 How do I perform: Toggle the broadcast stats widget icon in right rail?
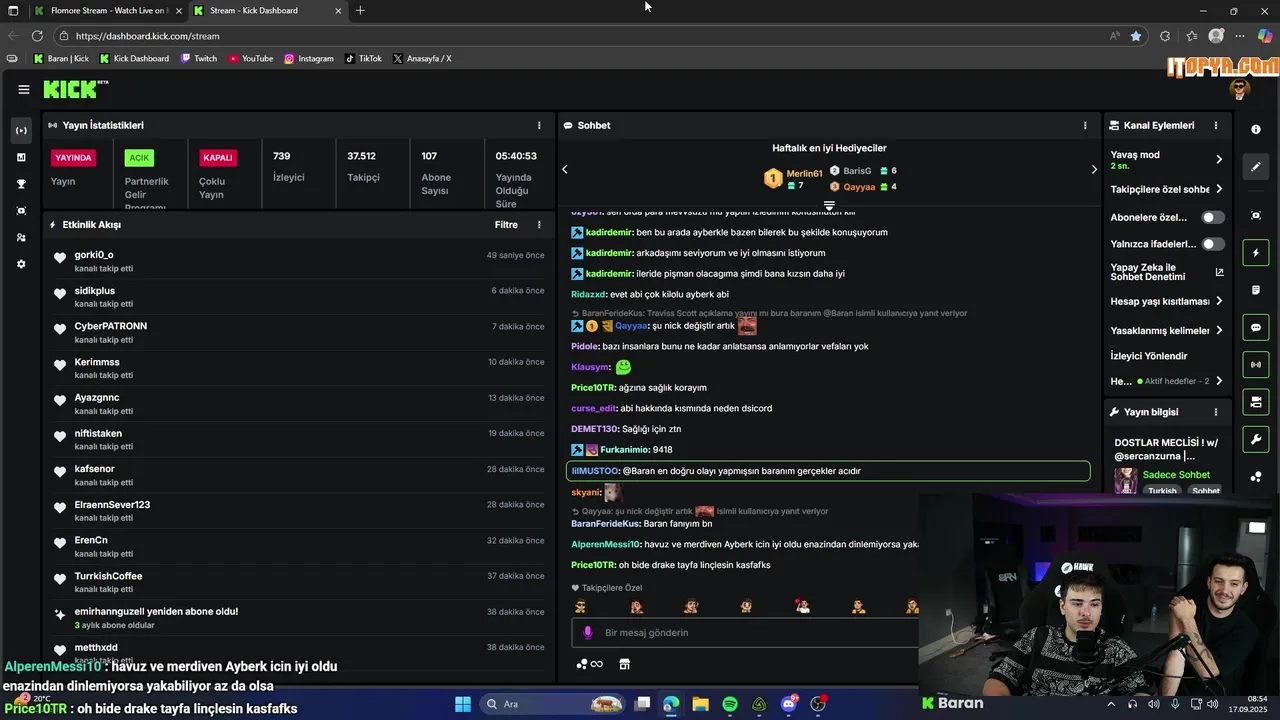[1256, 365]
